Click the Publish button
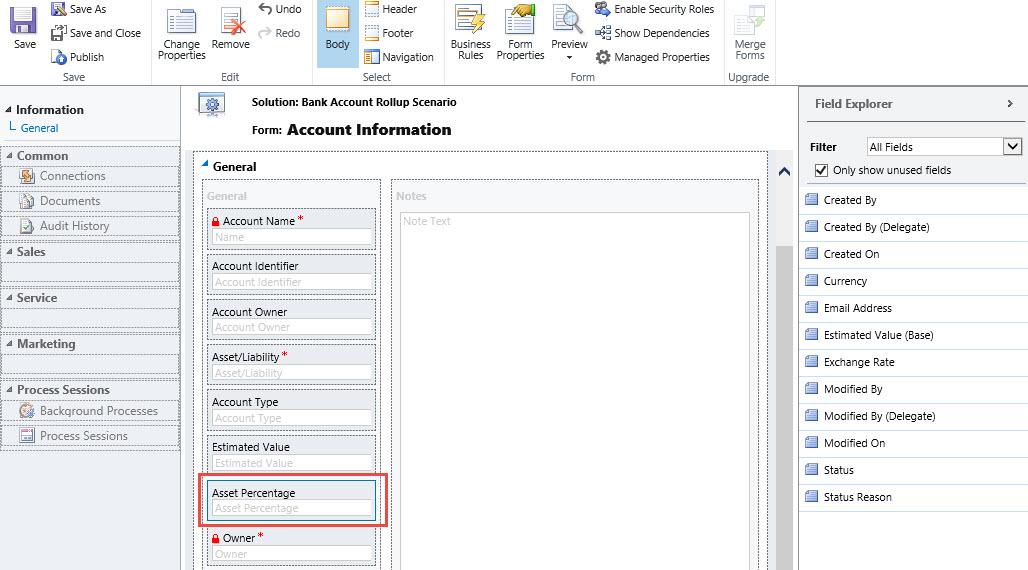1028x570 pixels. tap(78, 57)
